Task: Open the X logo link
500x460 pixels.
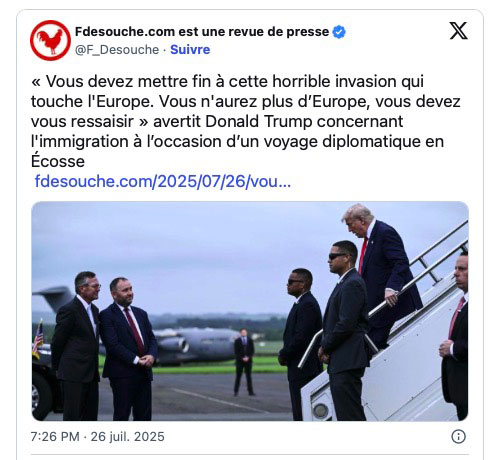Action: point(458,31)
